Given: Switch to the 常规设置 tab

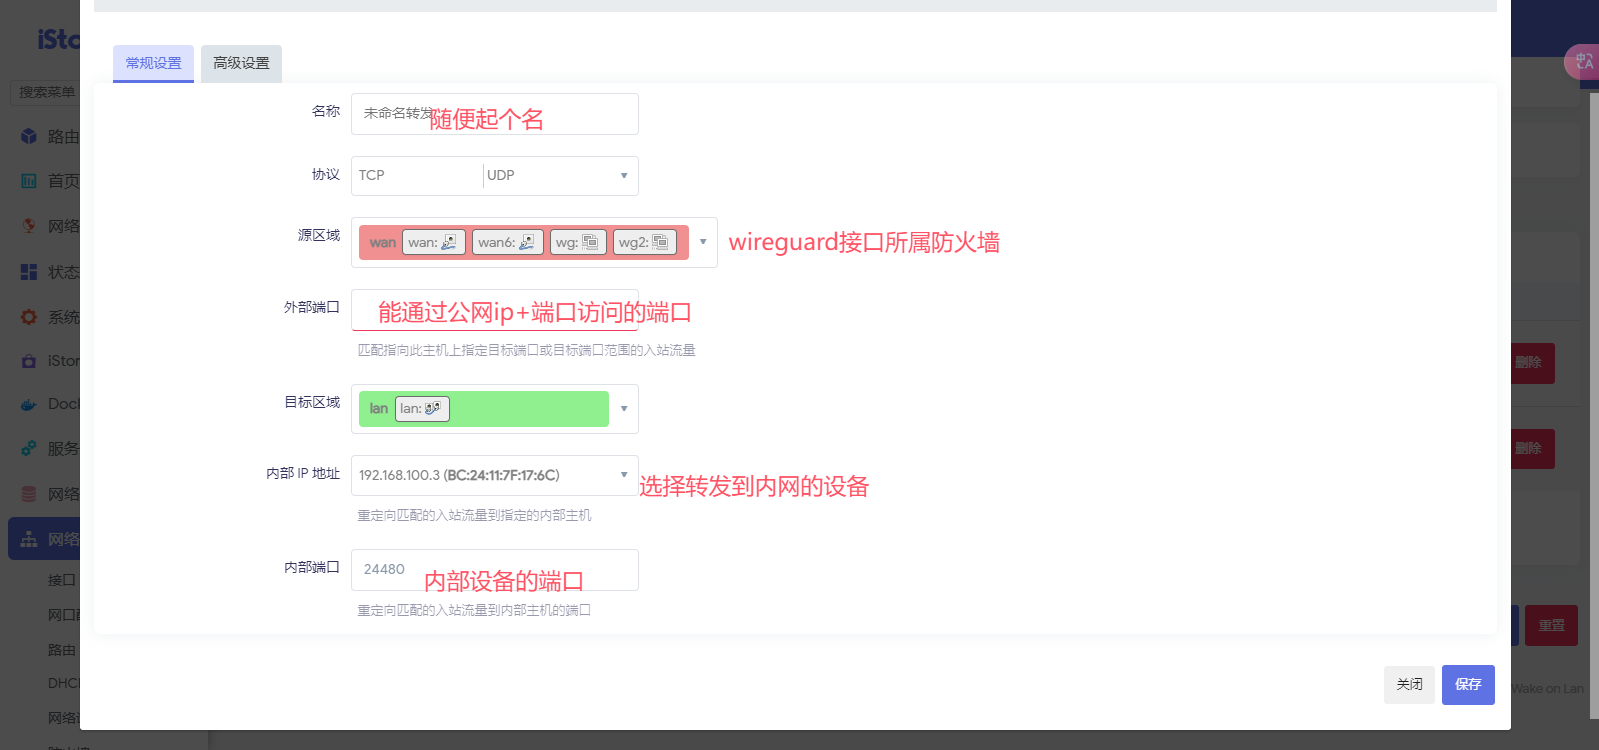Looking at the screenshot, I should coord(153,63).
